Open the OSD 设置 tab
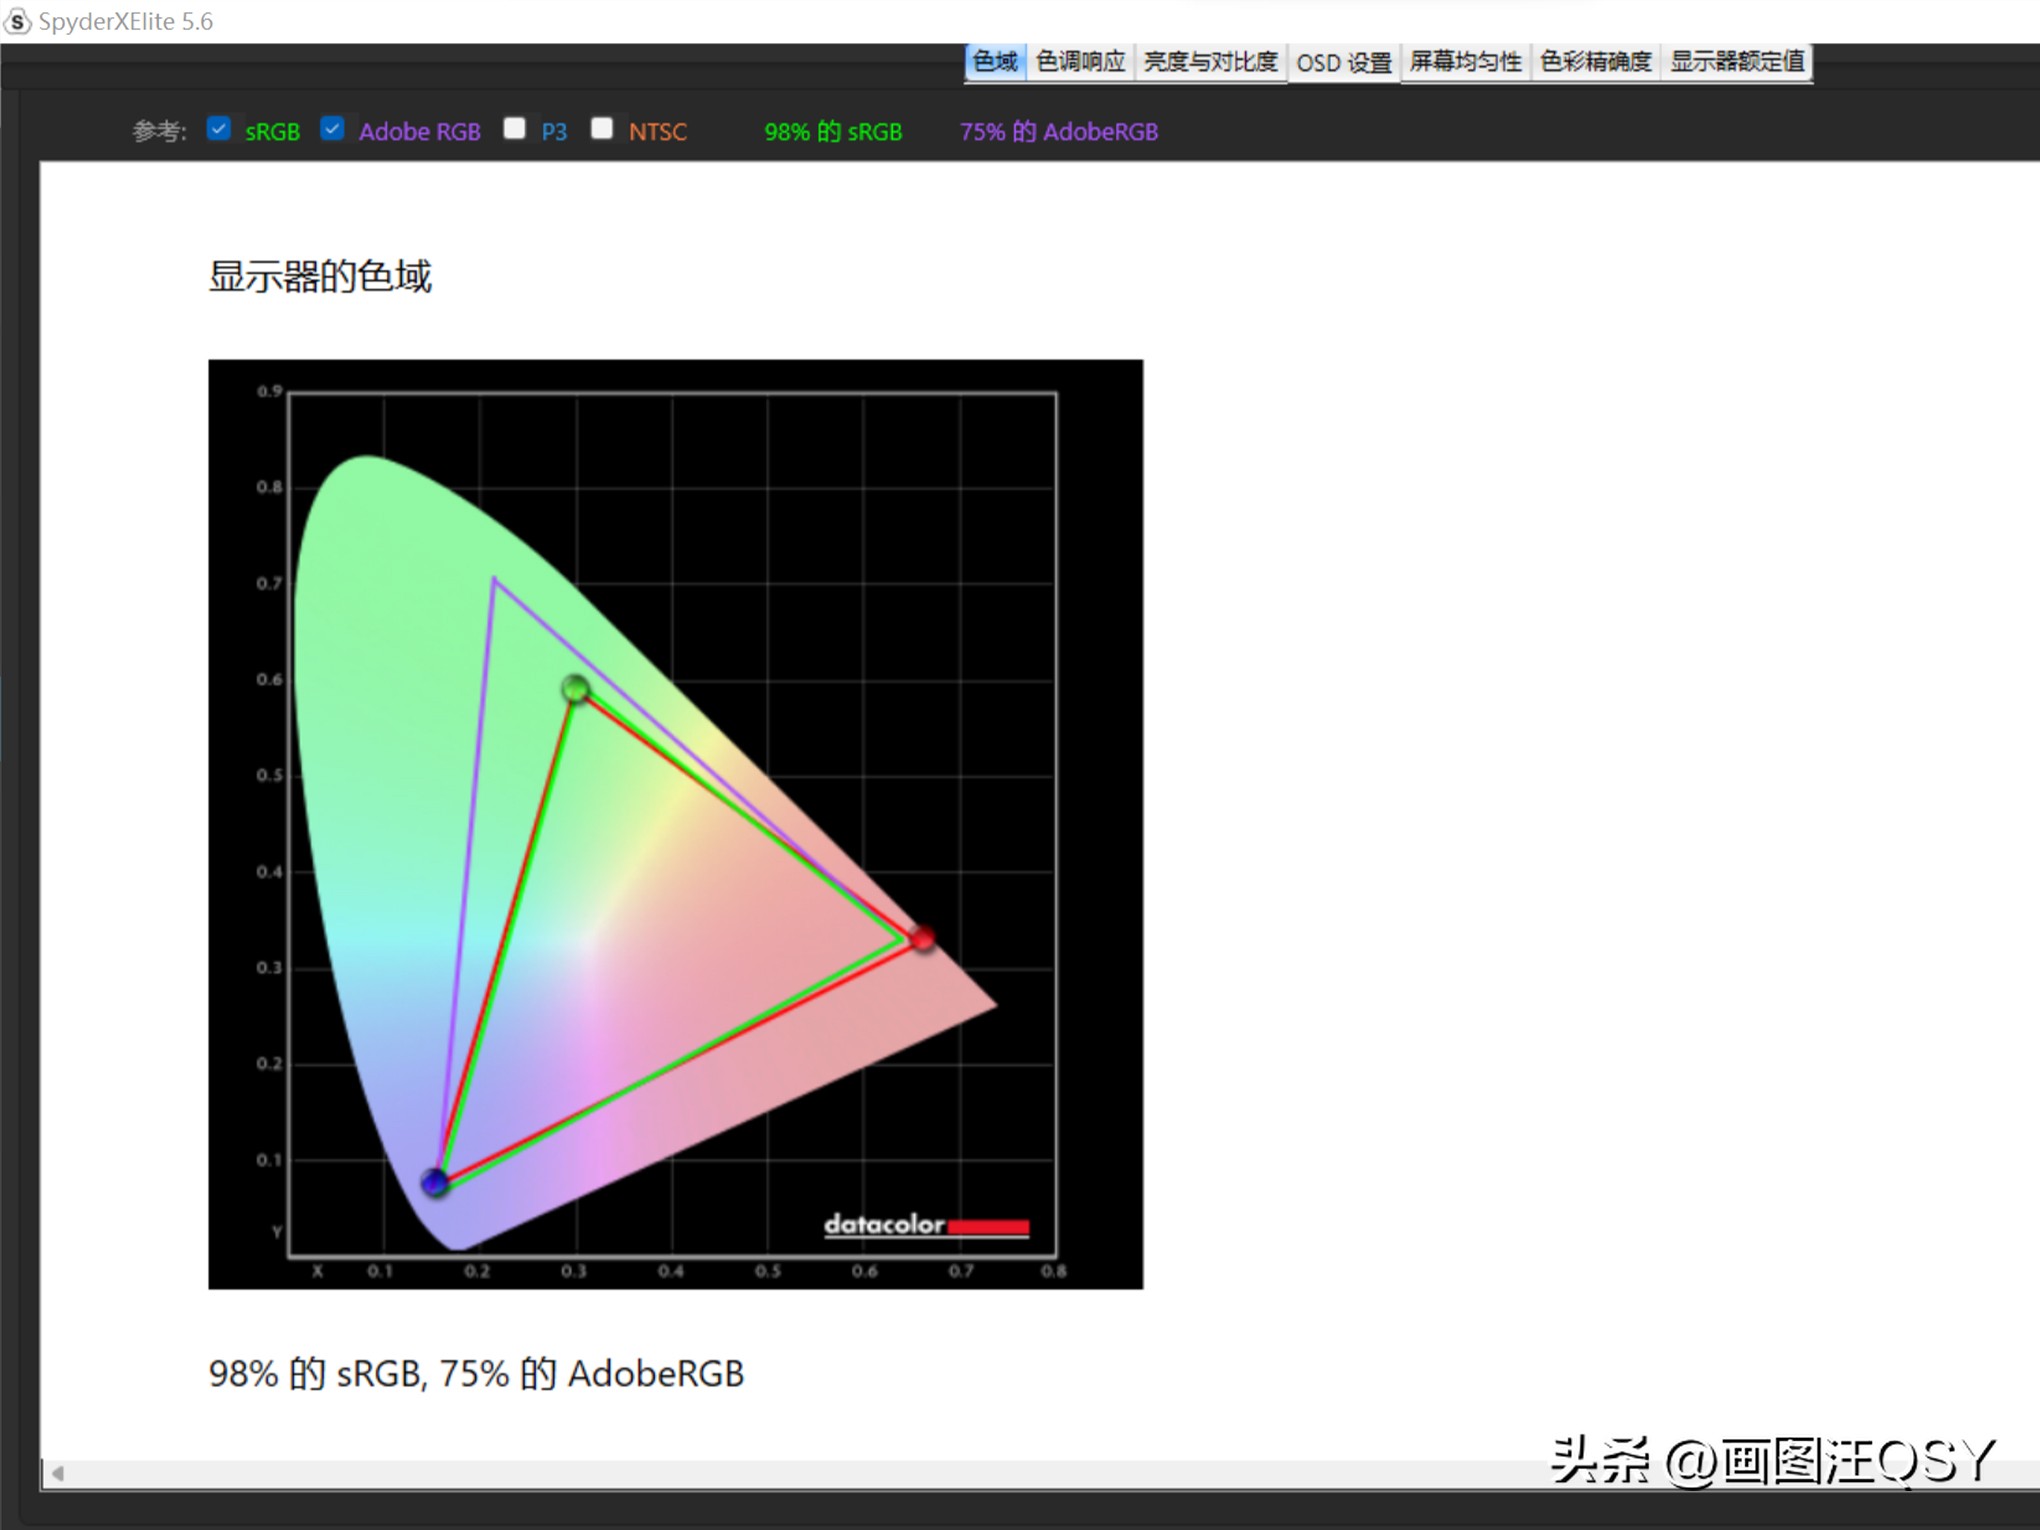 pyautogui.click(x=1343, y=61)
